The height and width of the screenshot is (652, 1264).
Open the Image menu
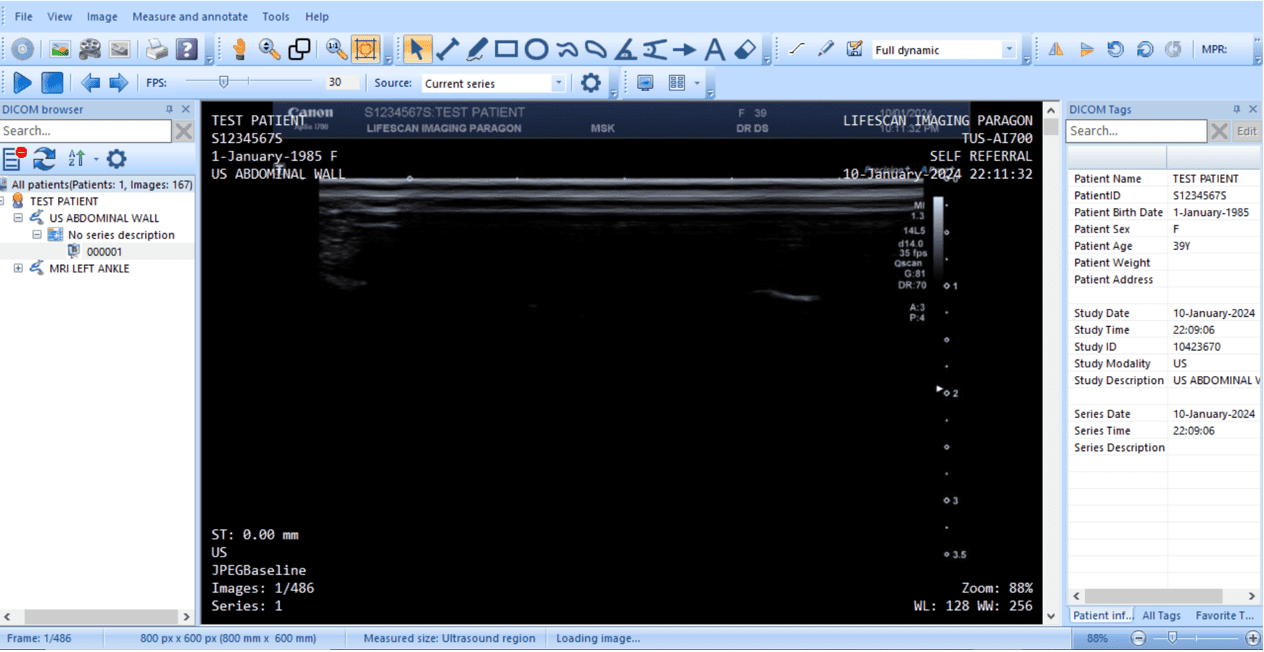click(x=102, y=17)
